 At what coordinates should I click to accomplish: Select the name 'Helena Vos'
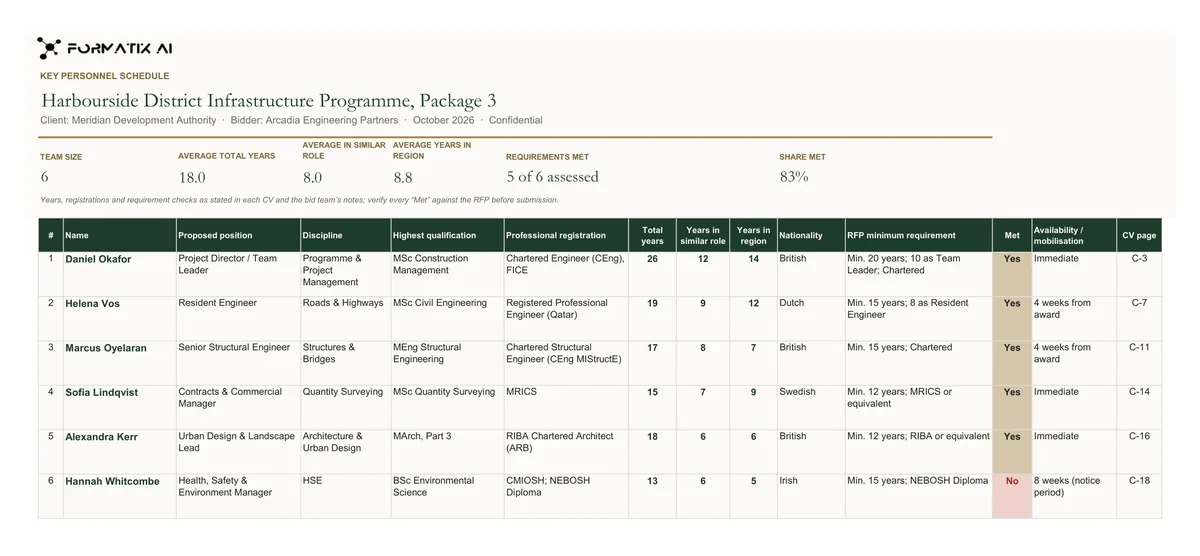click(x=93, y=303)
